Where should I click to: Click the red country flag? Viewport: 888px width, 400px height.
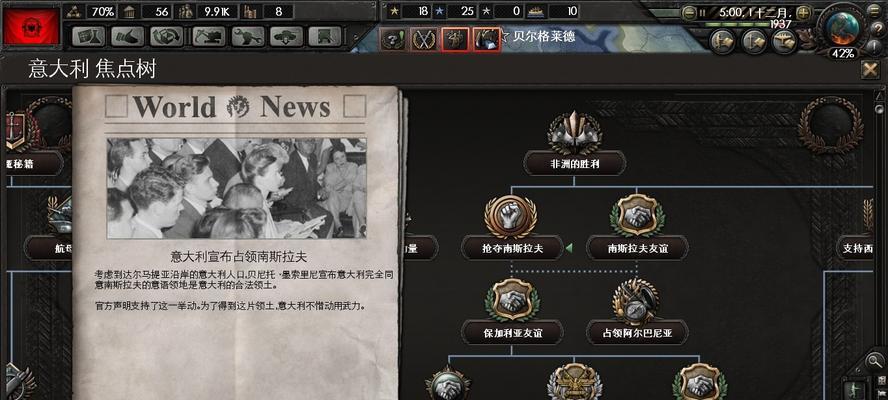[x=31, y=27]
